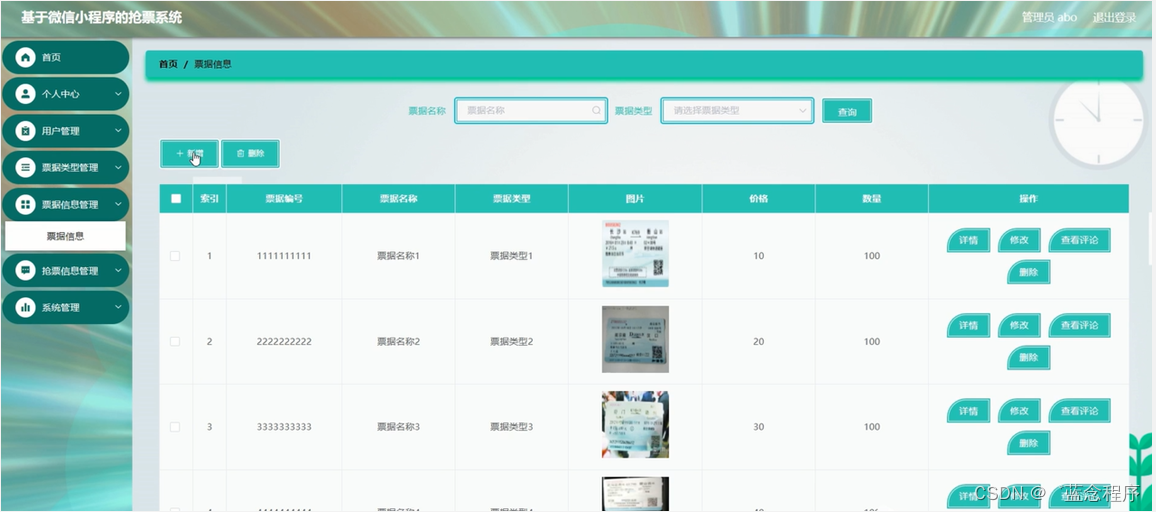This screenshot has height=512, width=1156.
Task: Click 删除 for 票据名称1 row
Action: point(1028,271)
